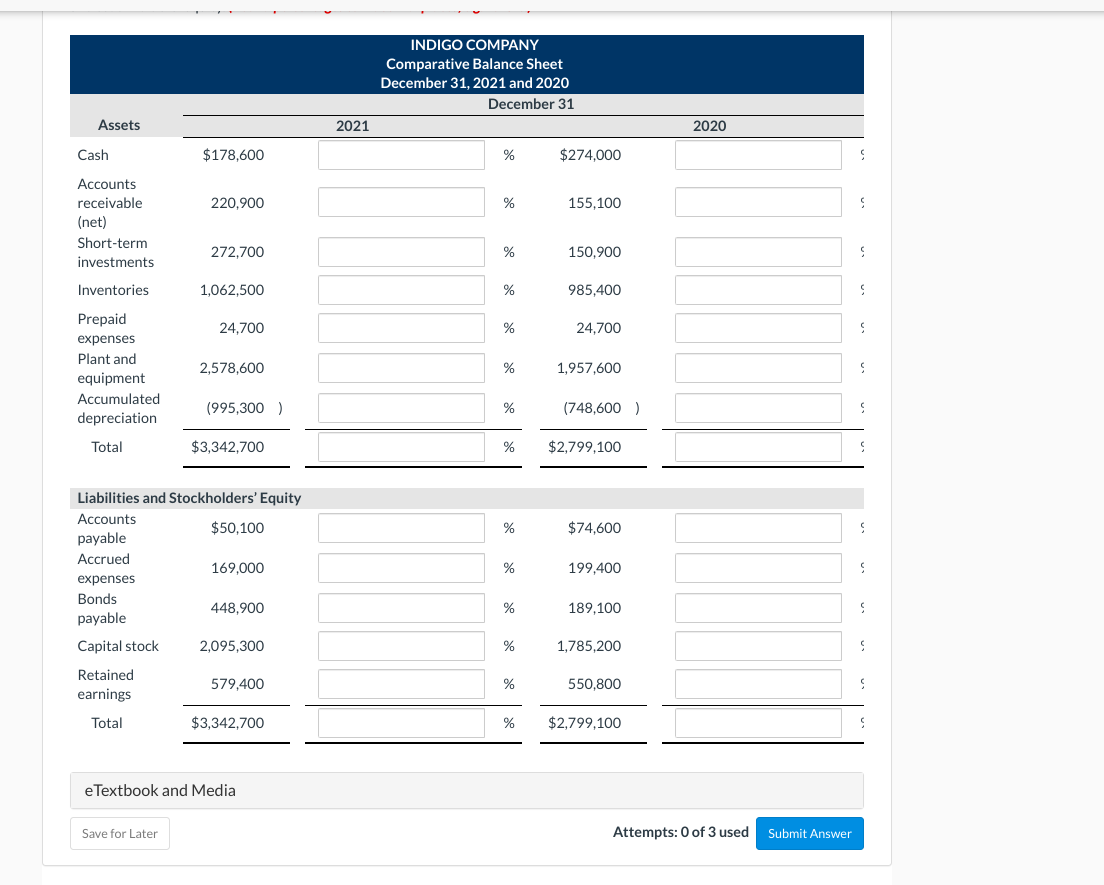Viewport: 1104px width, 885px height.
Task: Click the 550,800 Retained earnings 2020 value
Action: pyautogui.click(x=594, y=684)
